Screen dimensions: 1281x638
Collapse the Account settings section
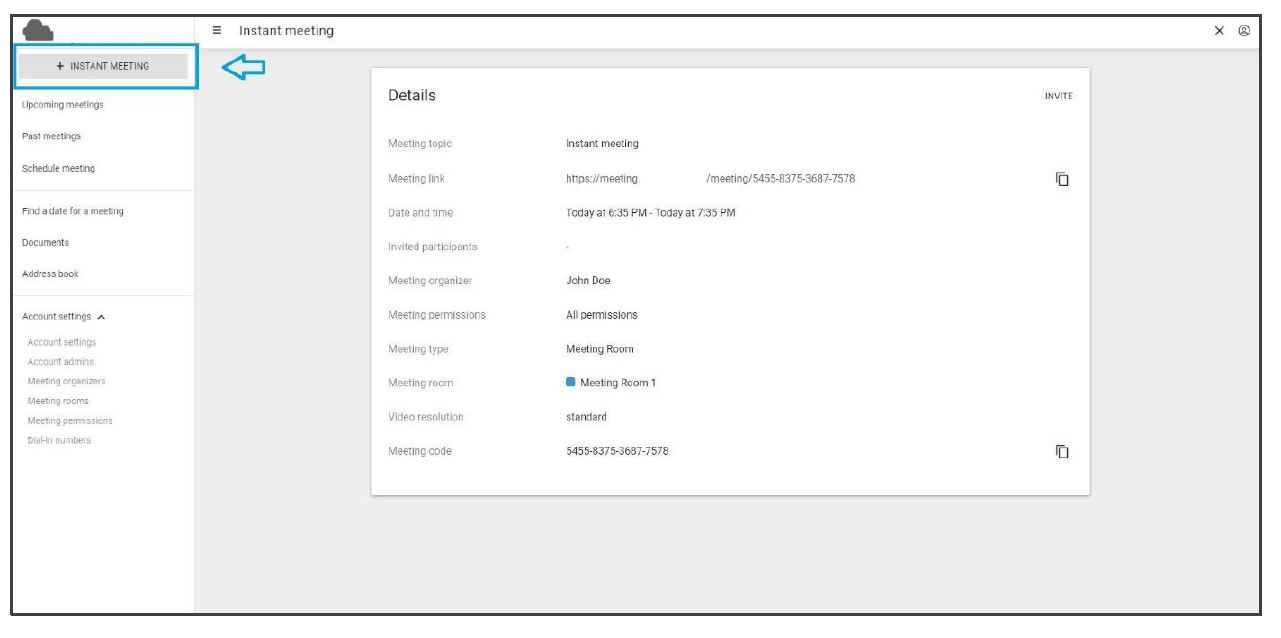tap(101, 317)
